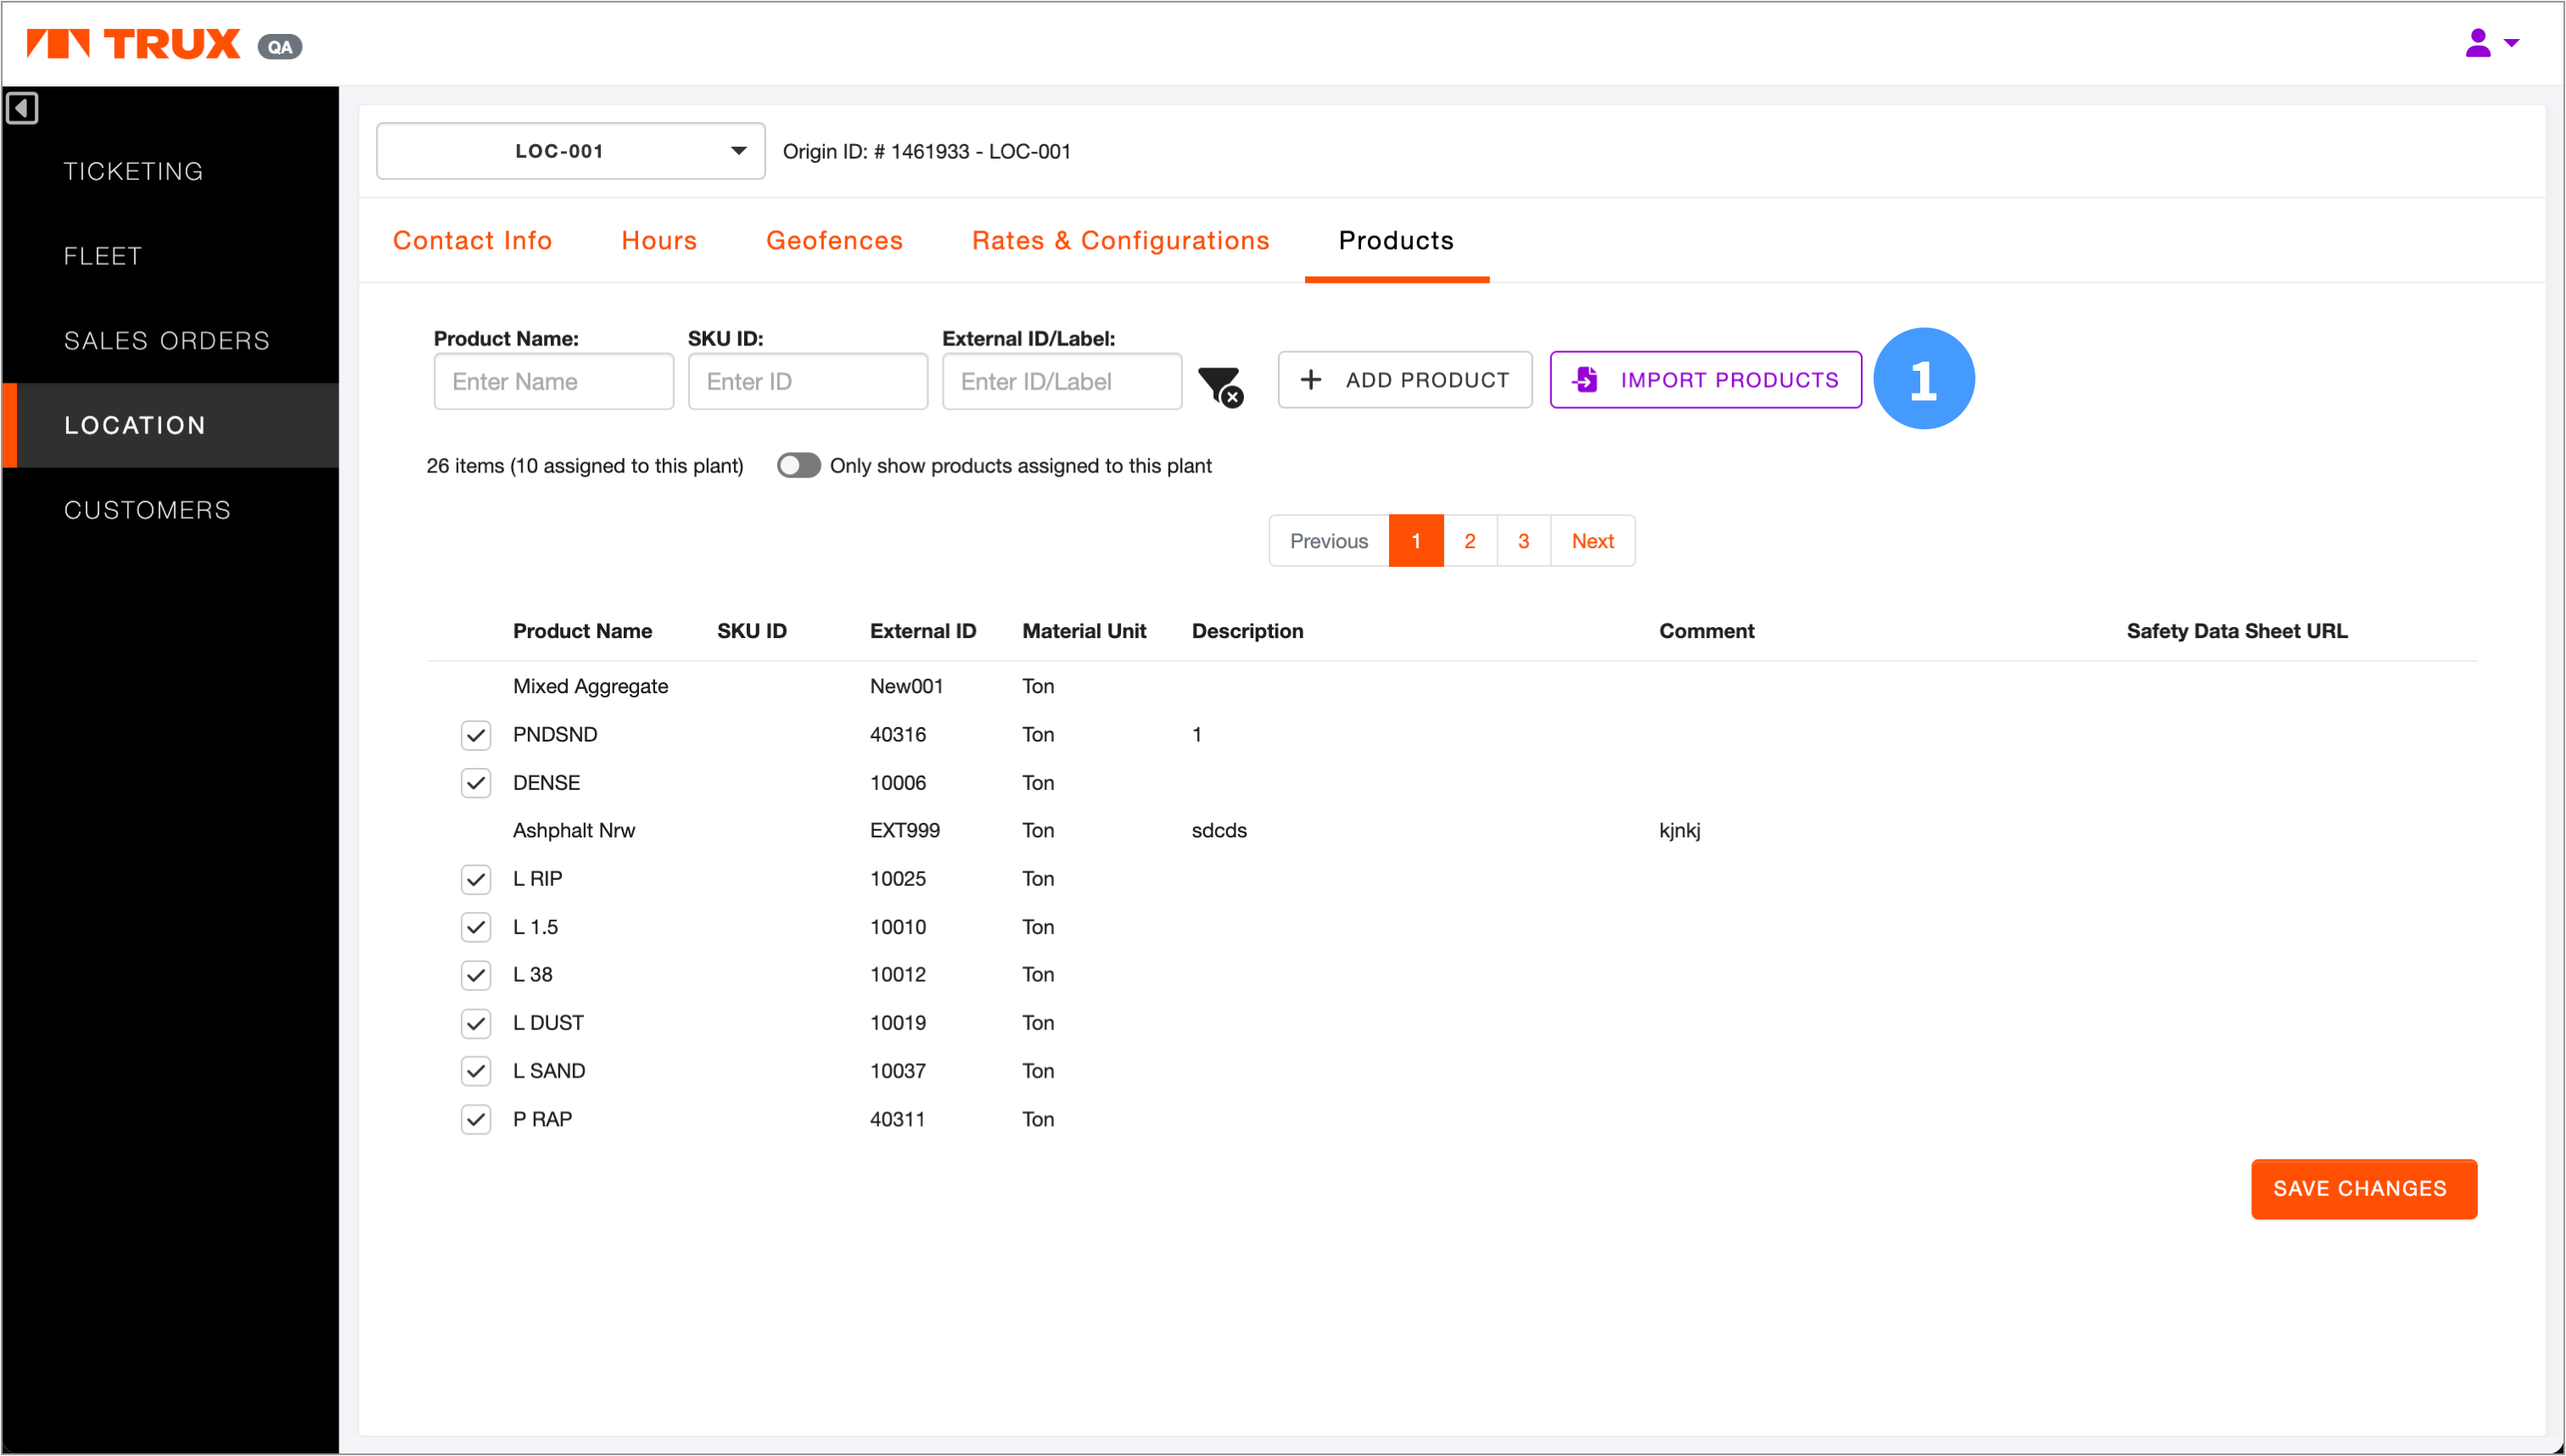This screenshot has width=2566, height=1456.
Task: Collapse the sidebar with the arrow icon
Action: 22,108
